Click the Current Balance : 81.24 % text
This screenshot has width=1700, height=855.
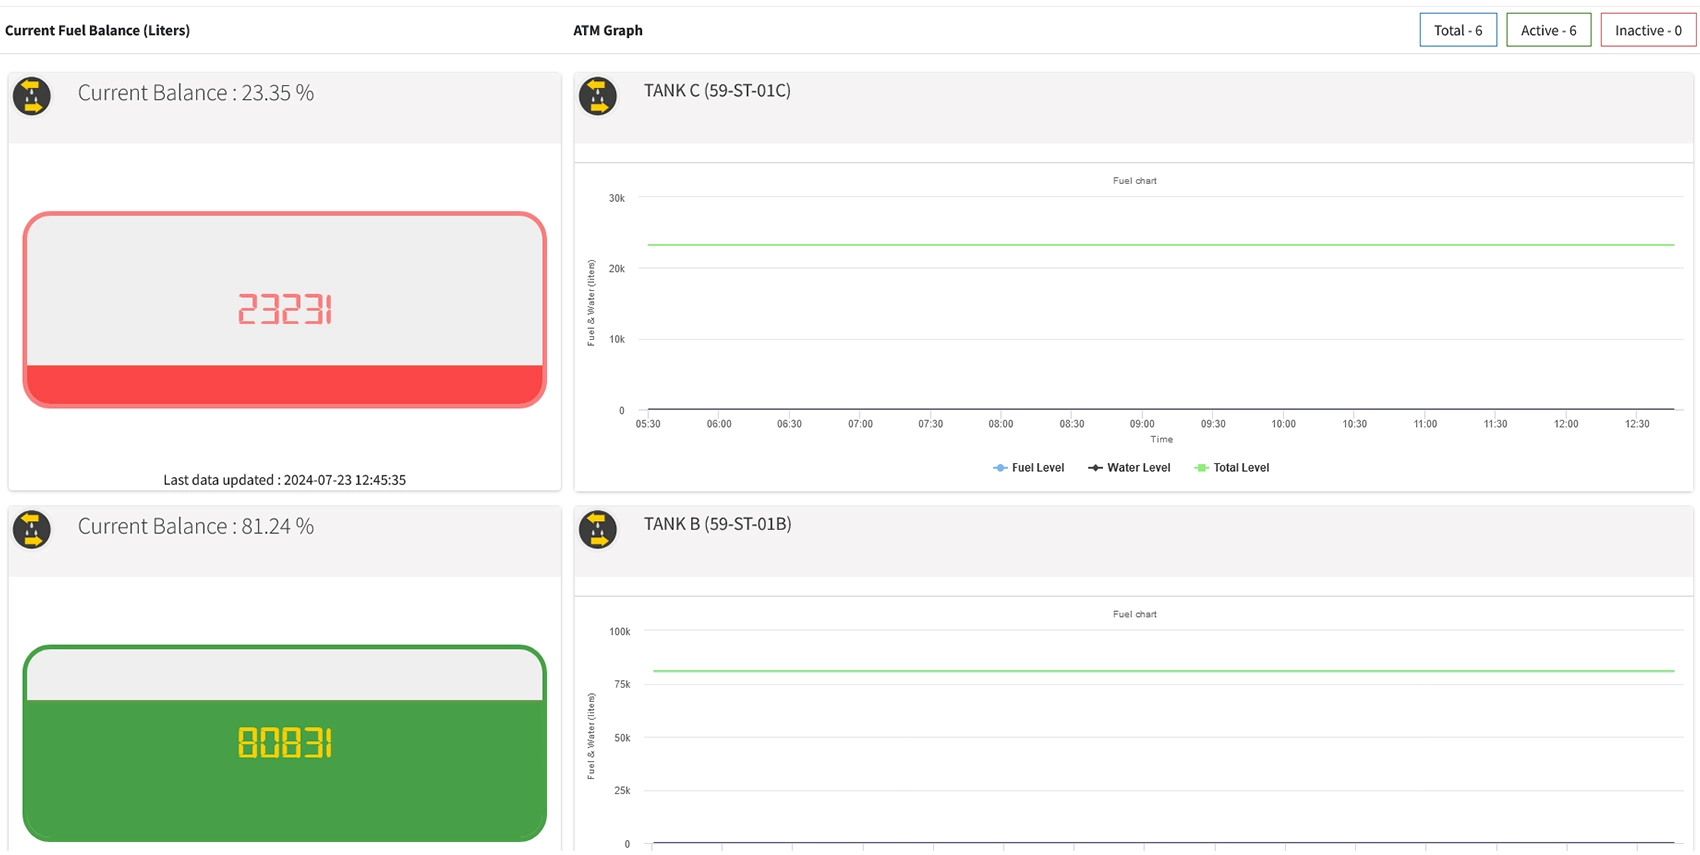196,526
